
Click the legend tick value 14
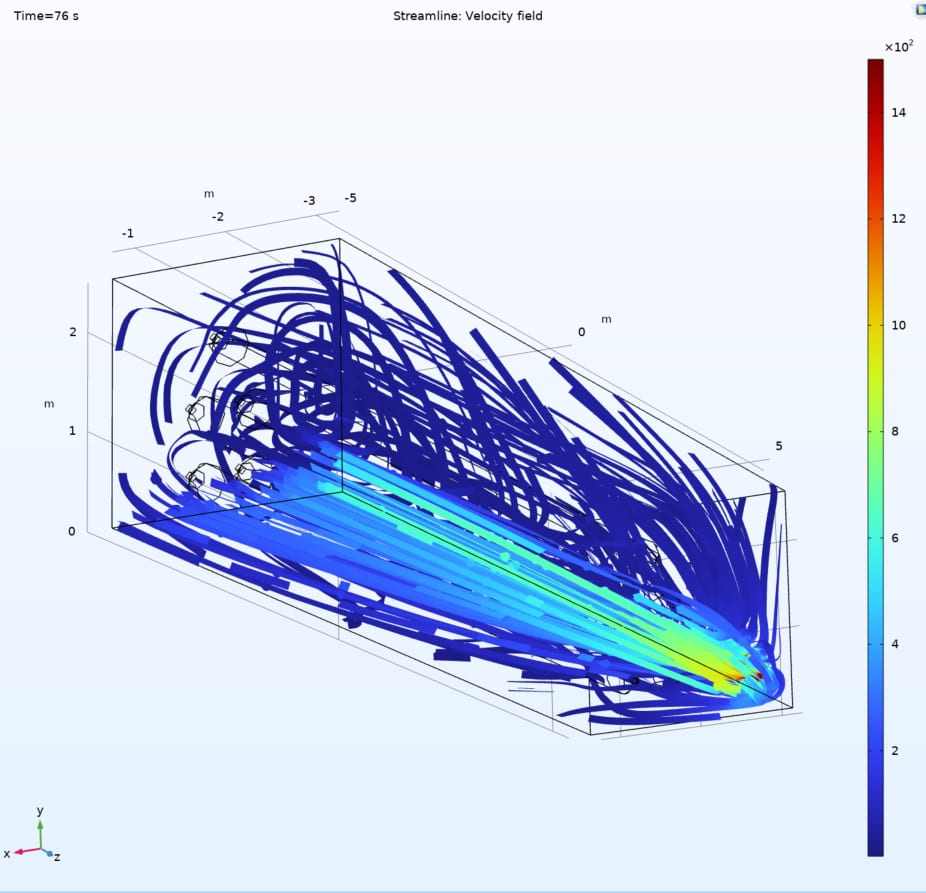tap(898, 113)
